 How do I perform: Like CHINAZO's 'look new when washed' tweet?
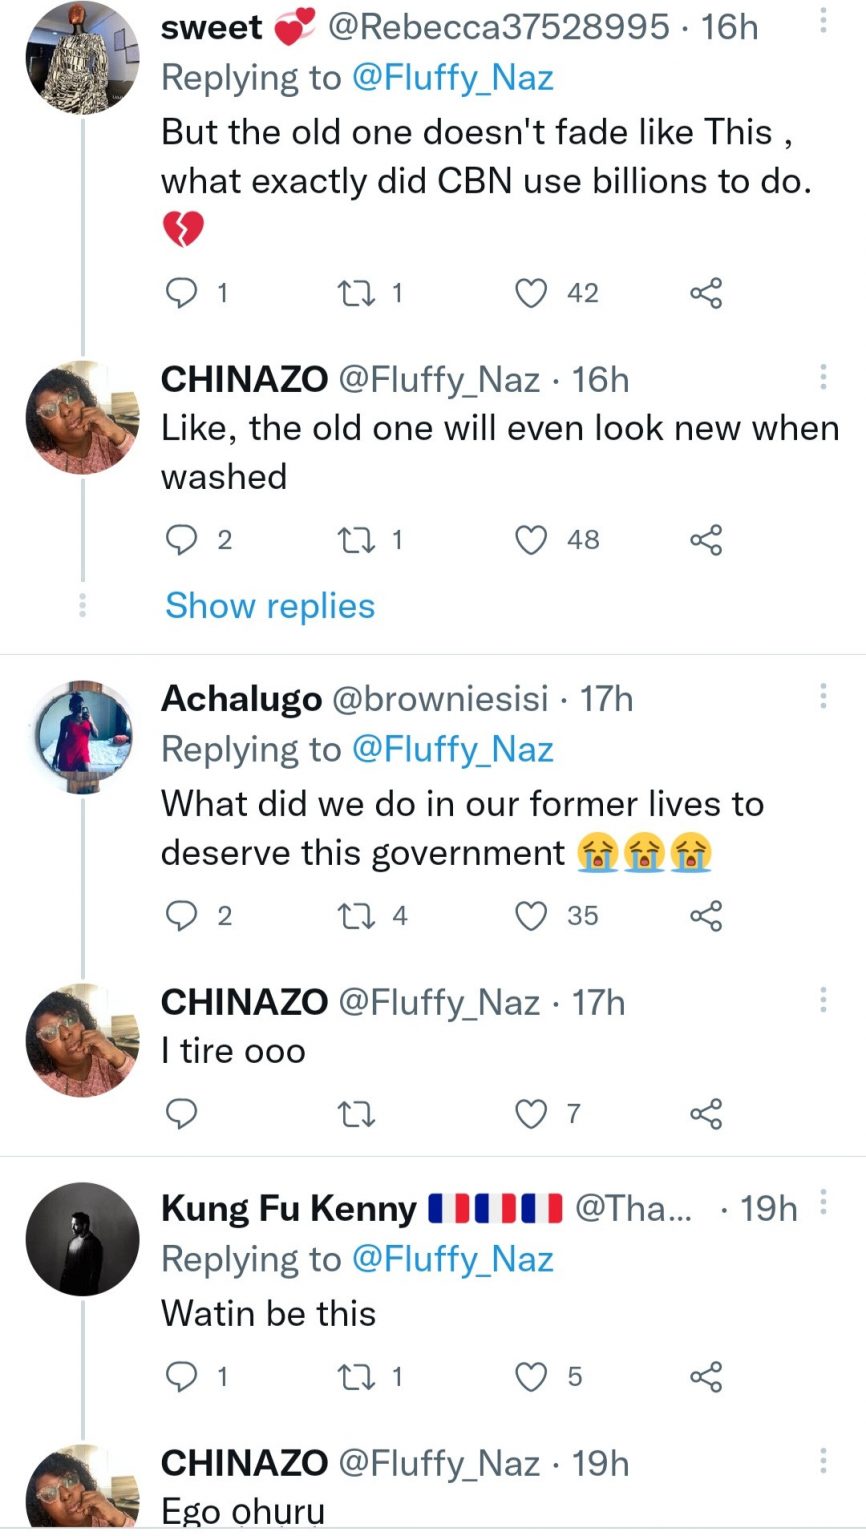click(x=532, y=540)
